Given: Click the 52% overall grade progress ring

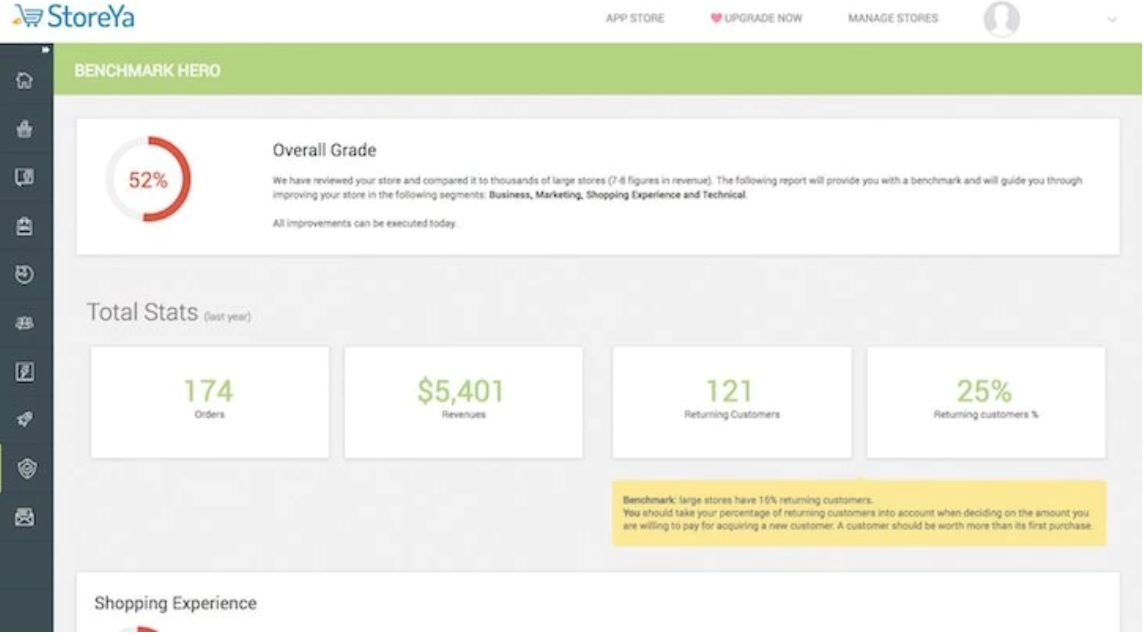Looking at the screenshot, I should click(x=148, y=181).
